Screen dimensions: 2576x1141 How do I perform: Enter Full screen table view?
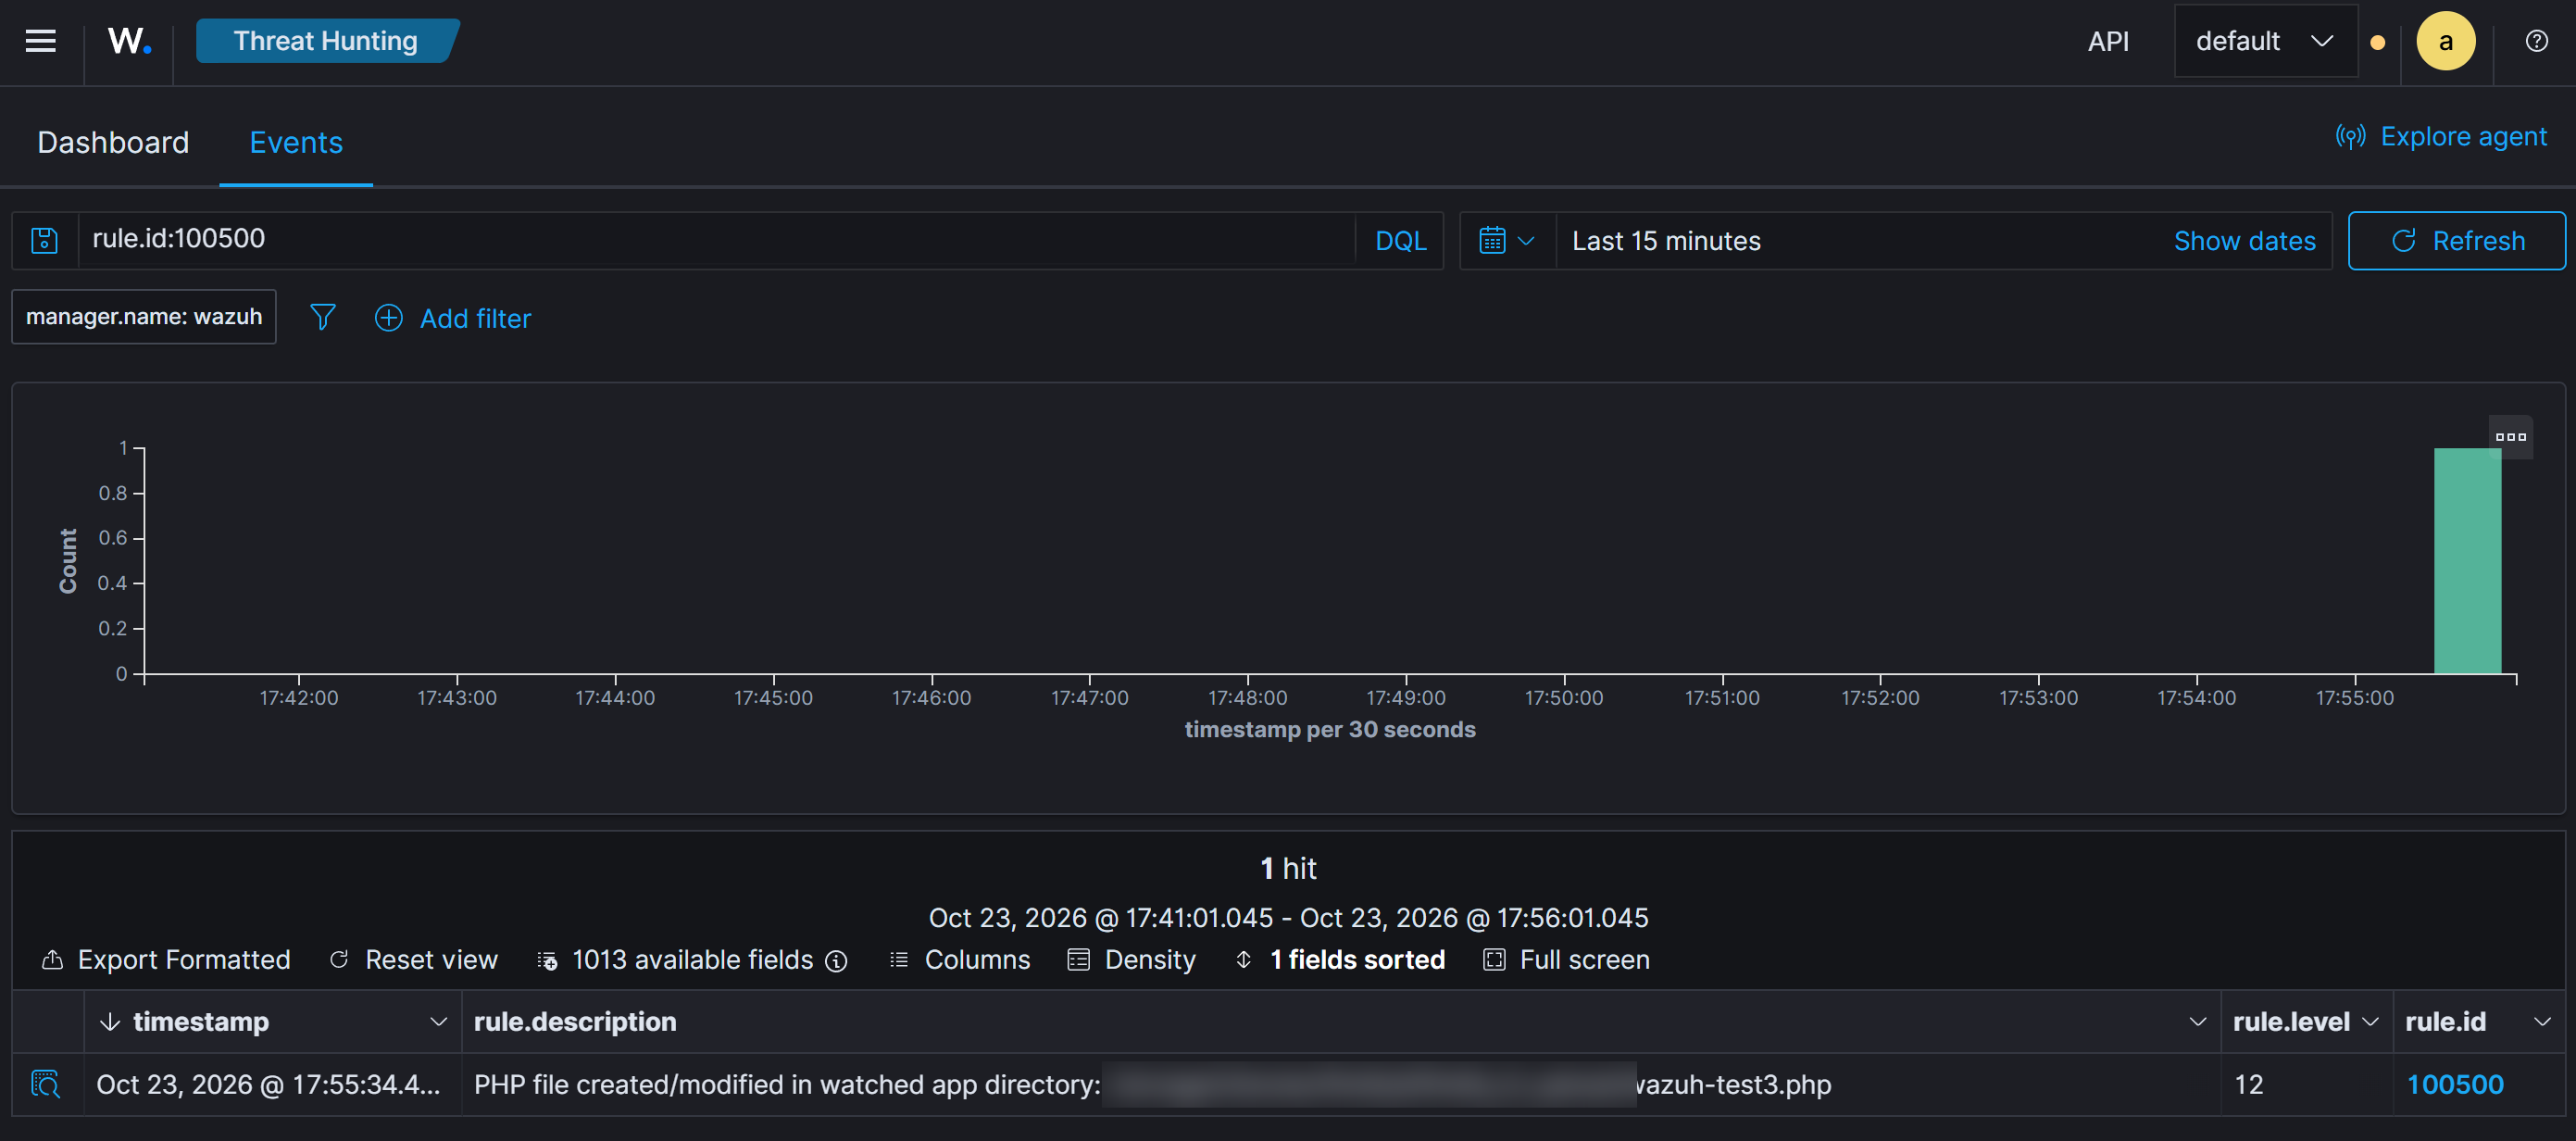1566,960
